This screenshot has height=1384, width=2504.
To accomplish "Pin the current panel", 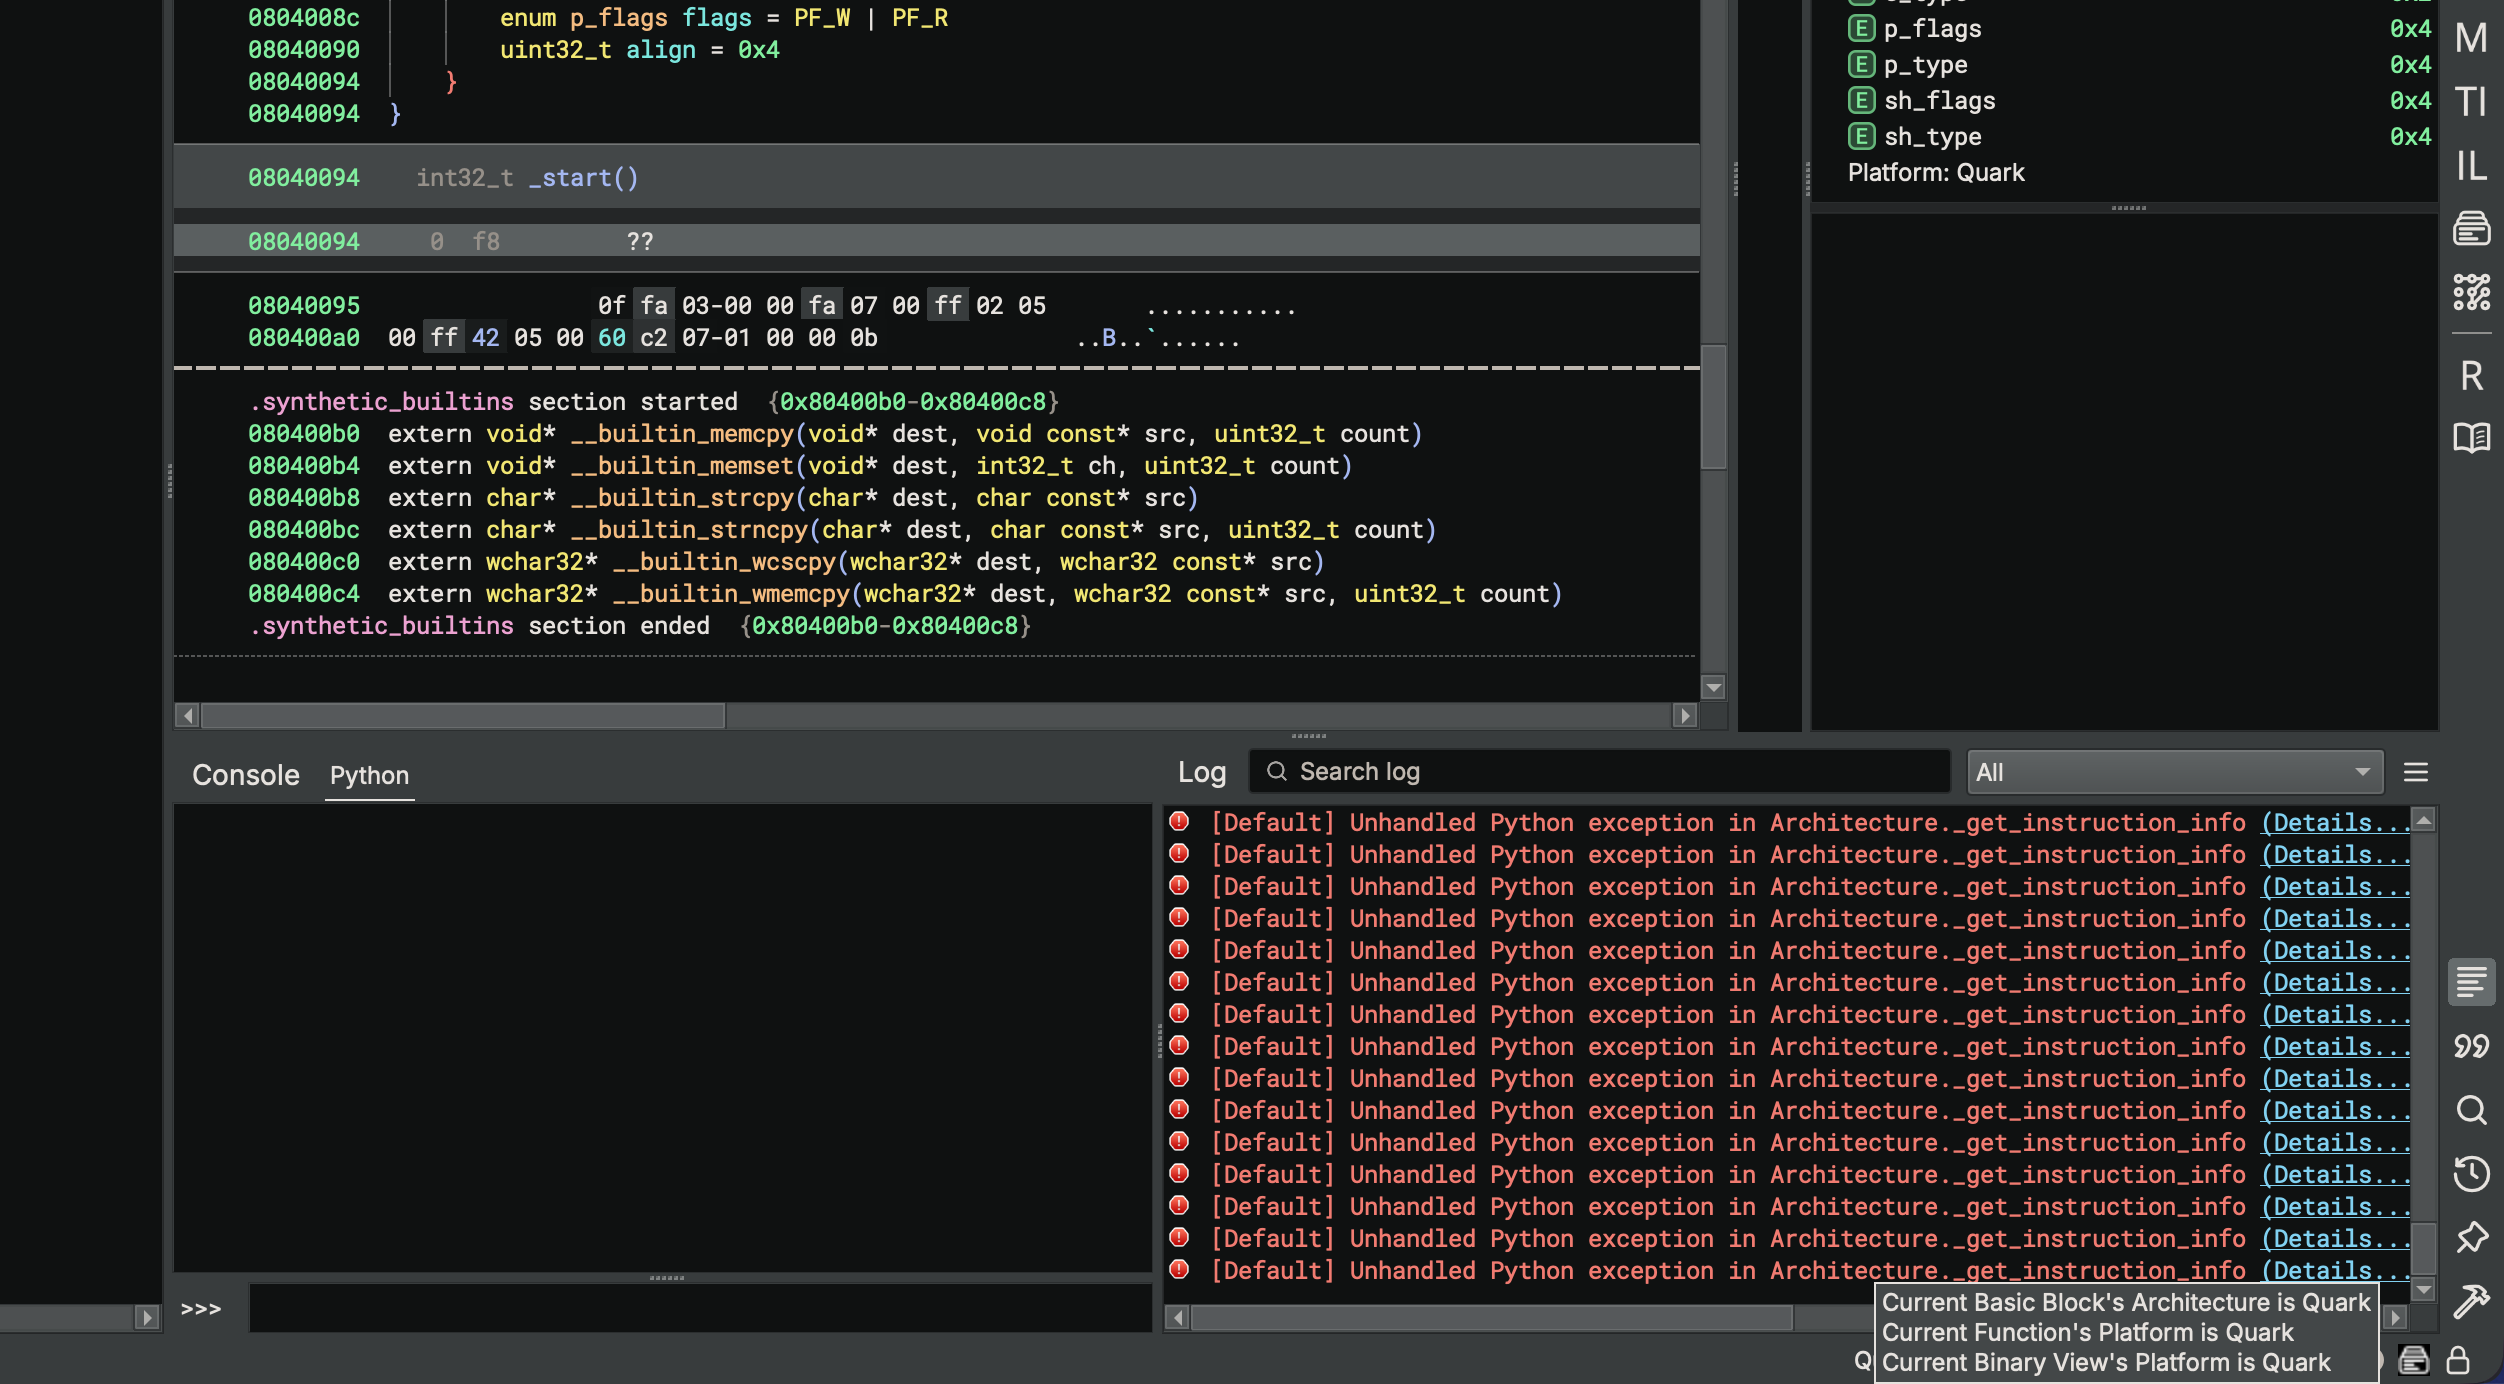I will [x=2472, y=1237].
